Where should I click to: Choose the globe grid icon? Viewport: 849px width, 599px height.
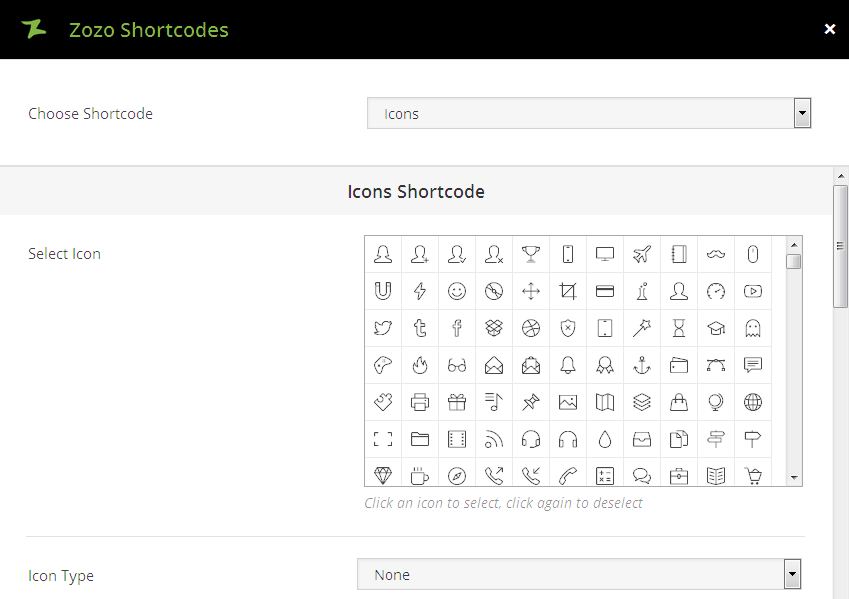pos(753,402)
